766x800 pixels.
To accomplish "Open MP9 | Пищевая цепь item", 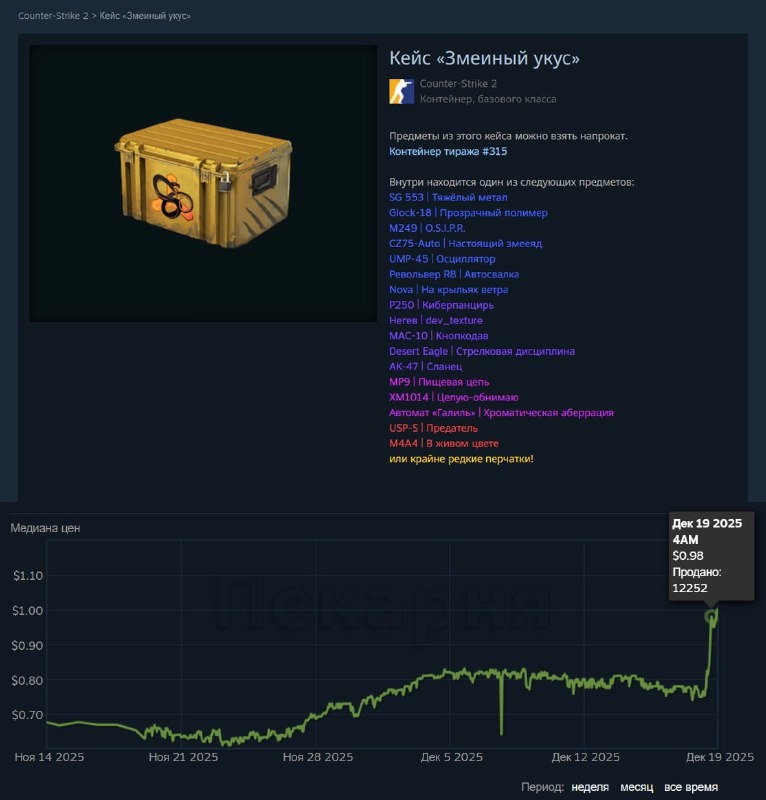I will click(439, 382).
